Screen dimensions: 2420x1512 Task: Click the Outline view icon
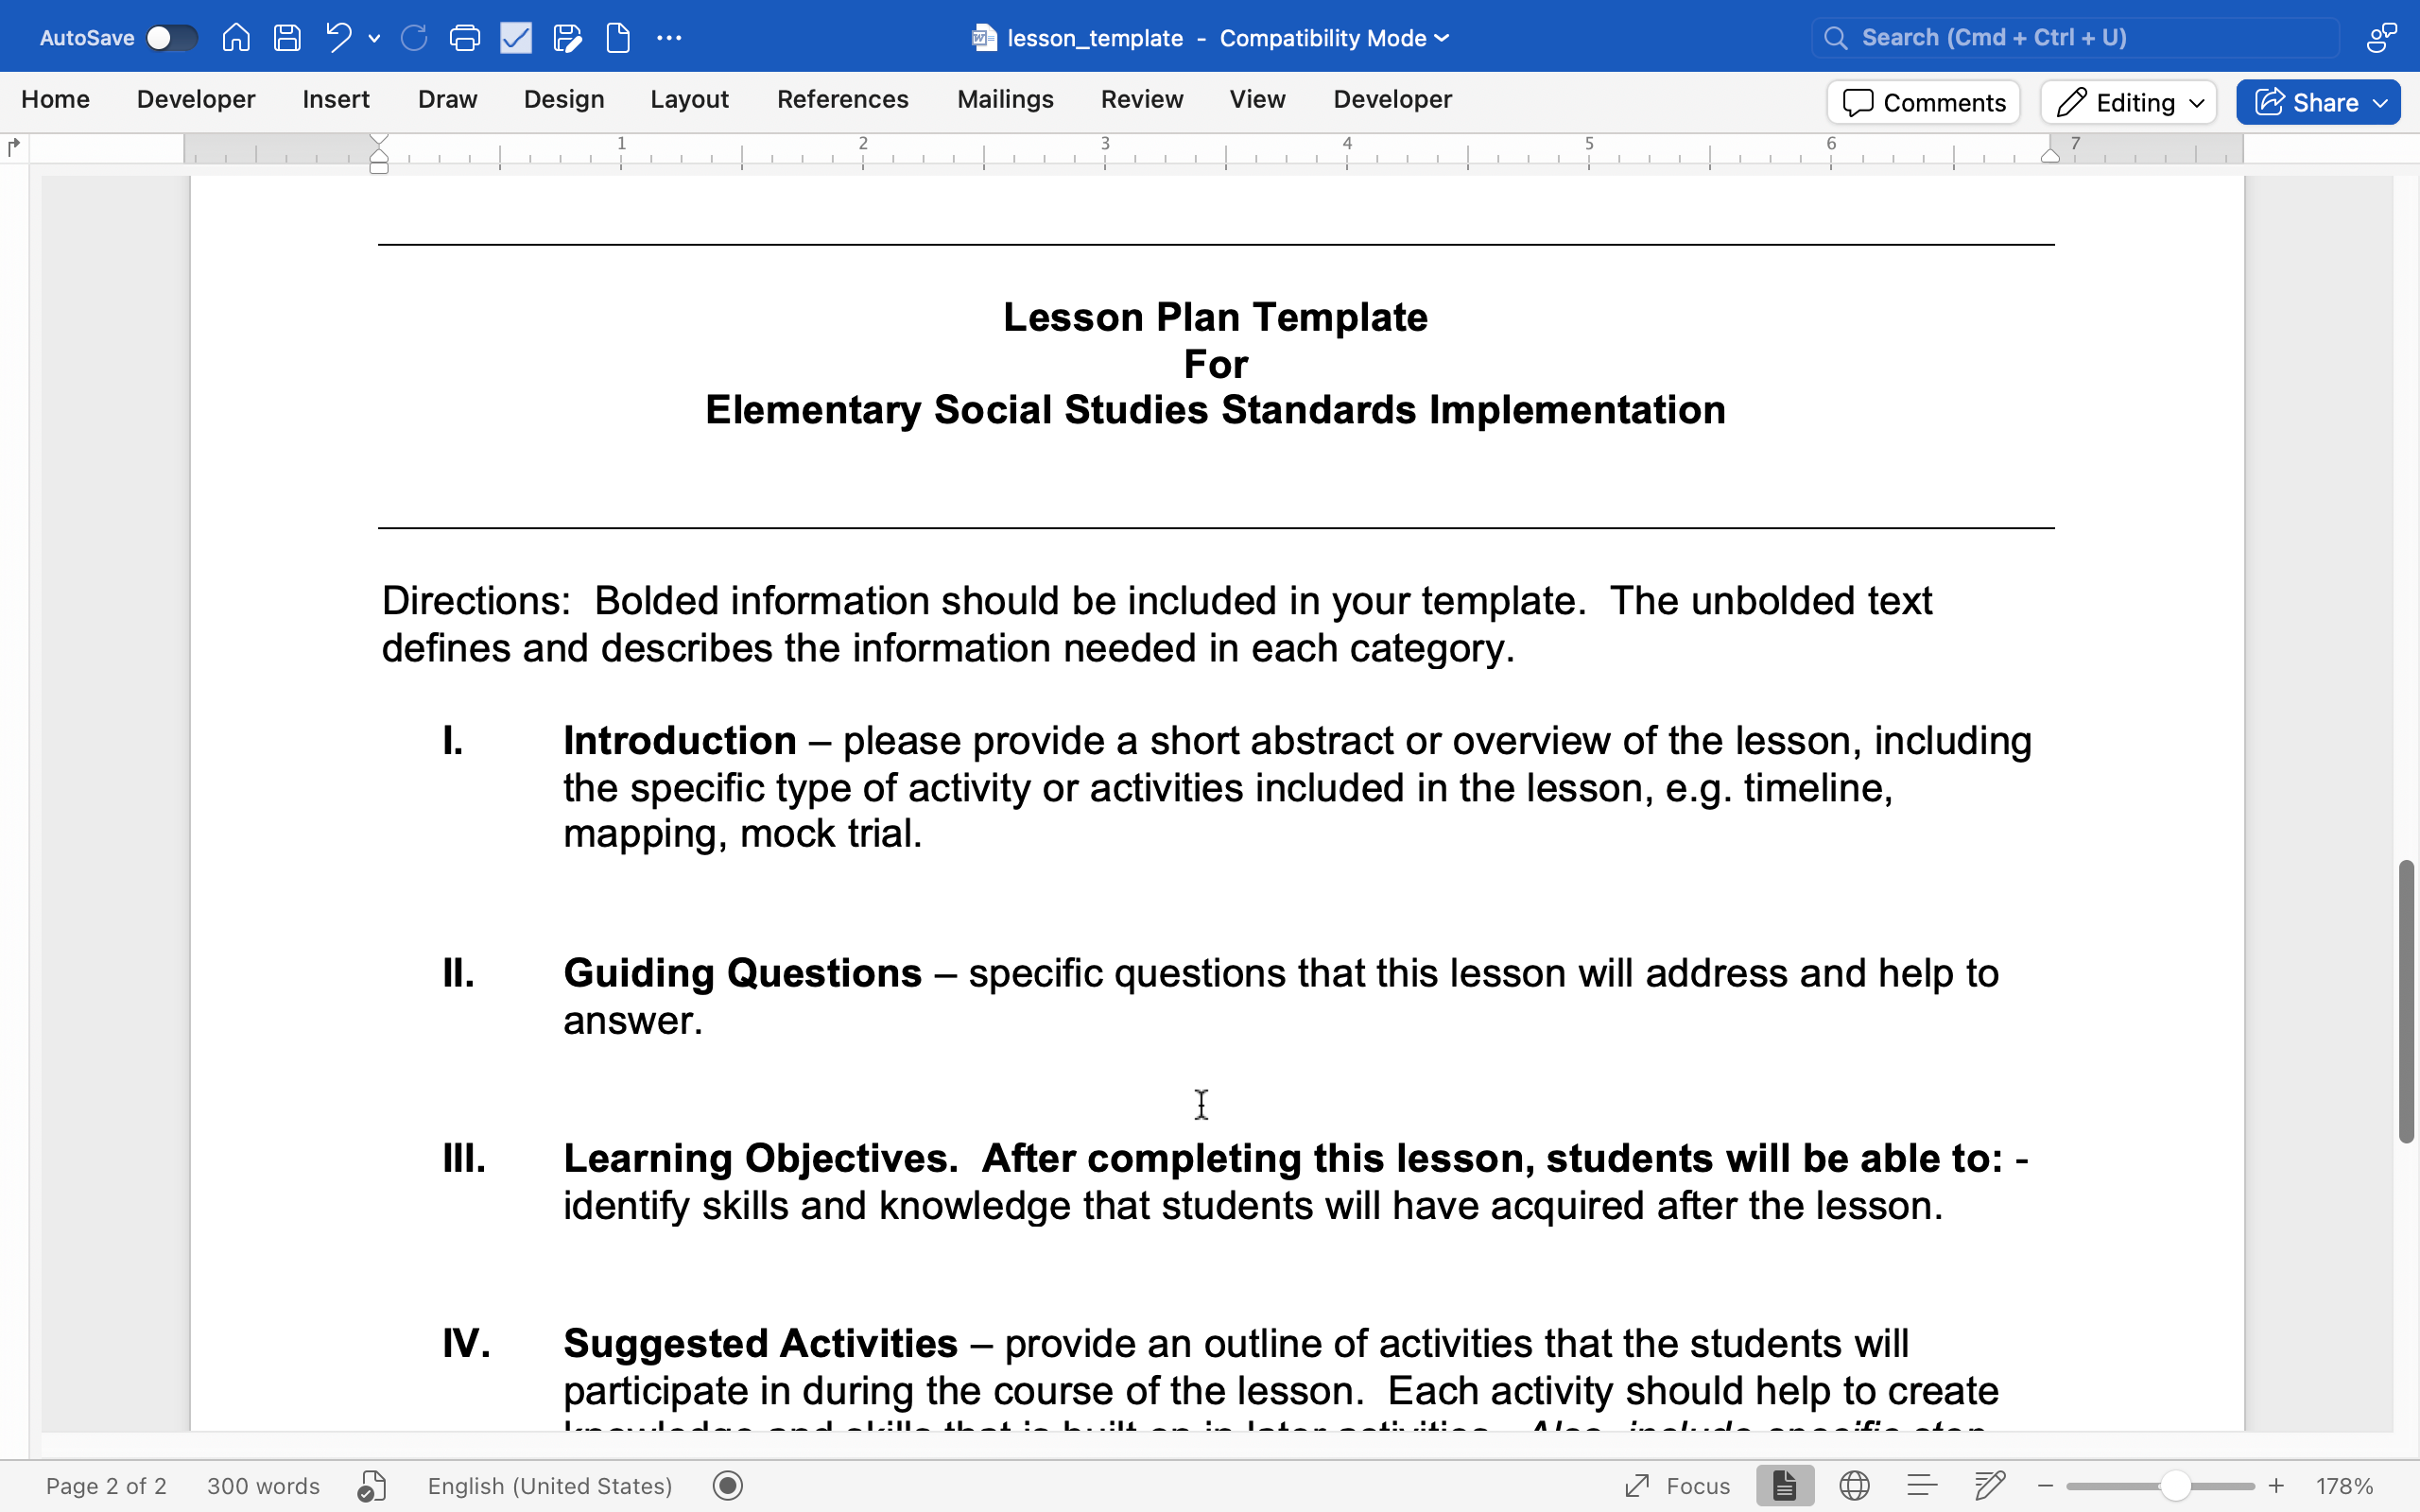(1922, 1486)
